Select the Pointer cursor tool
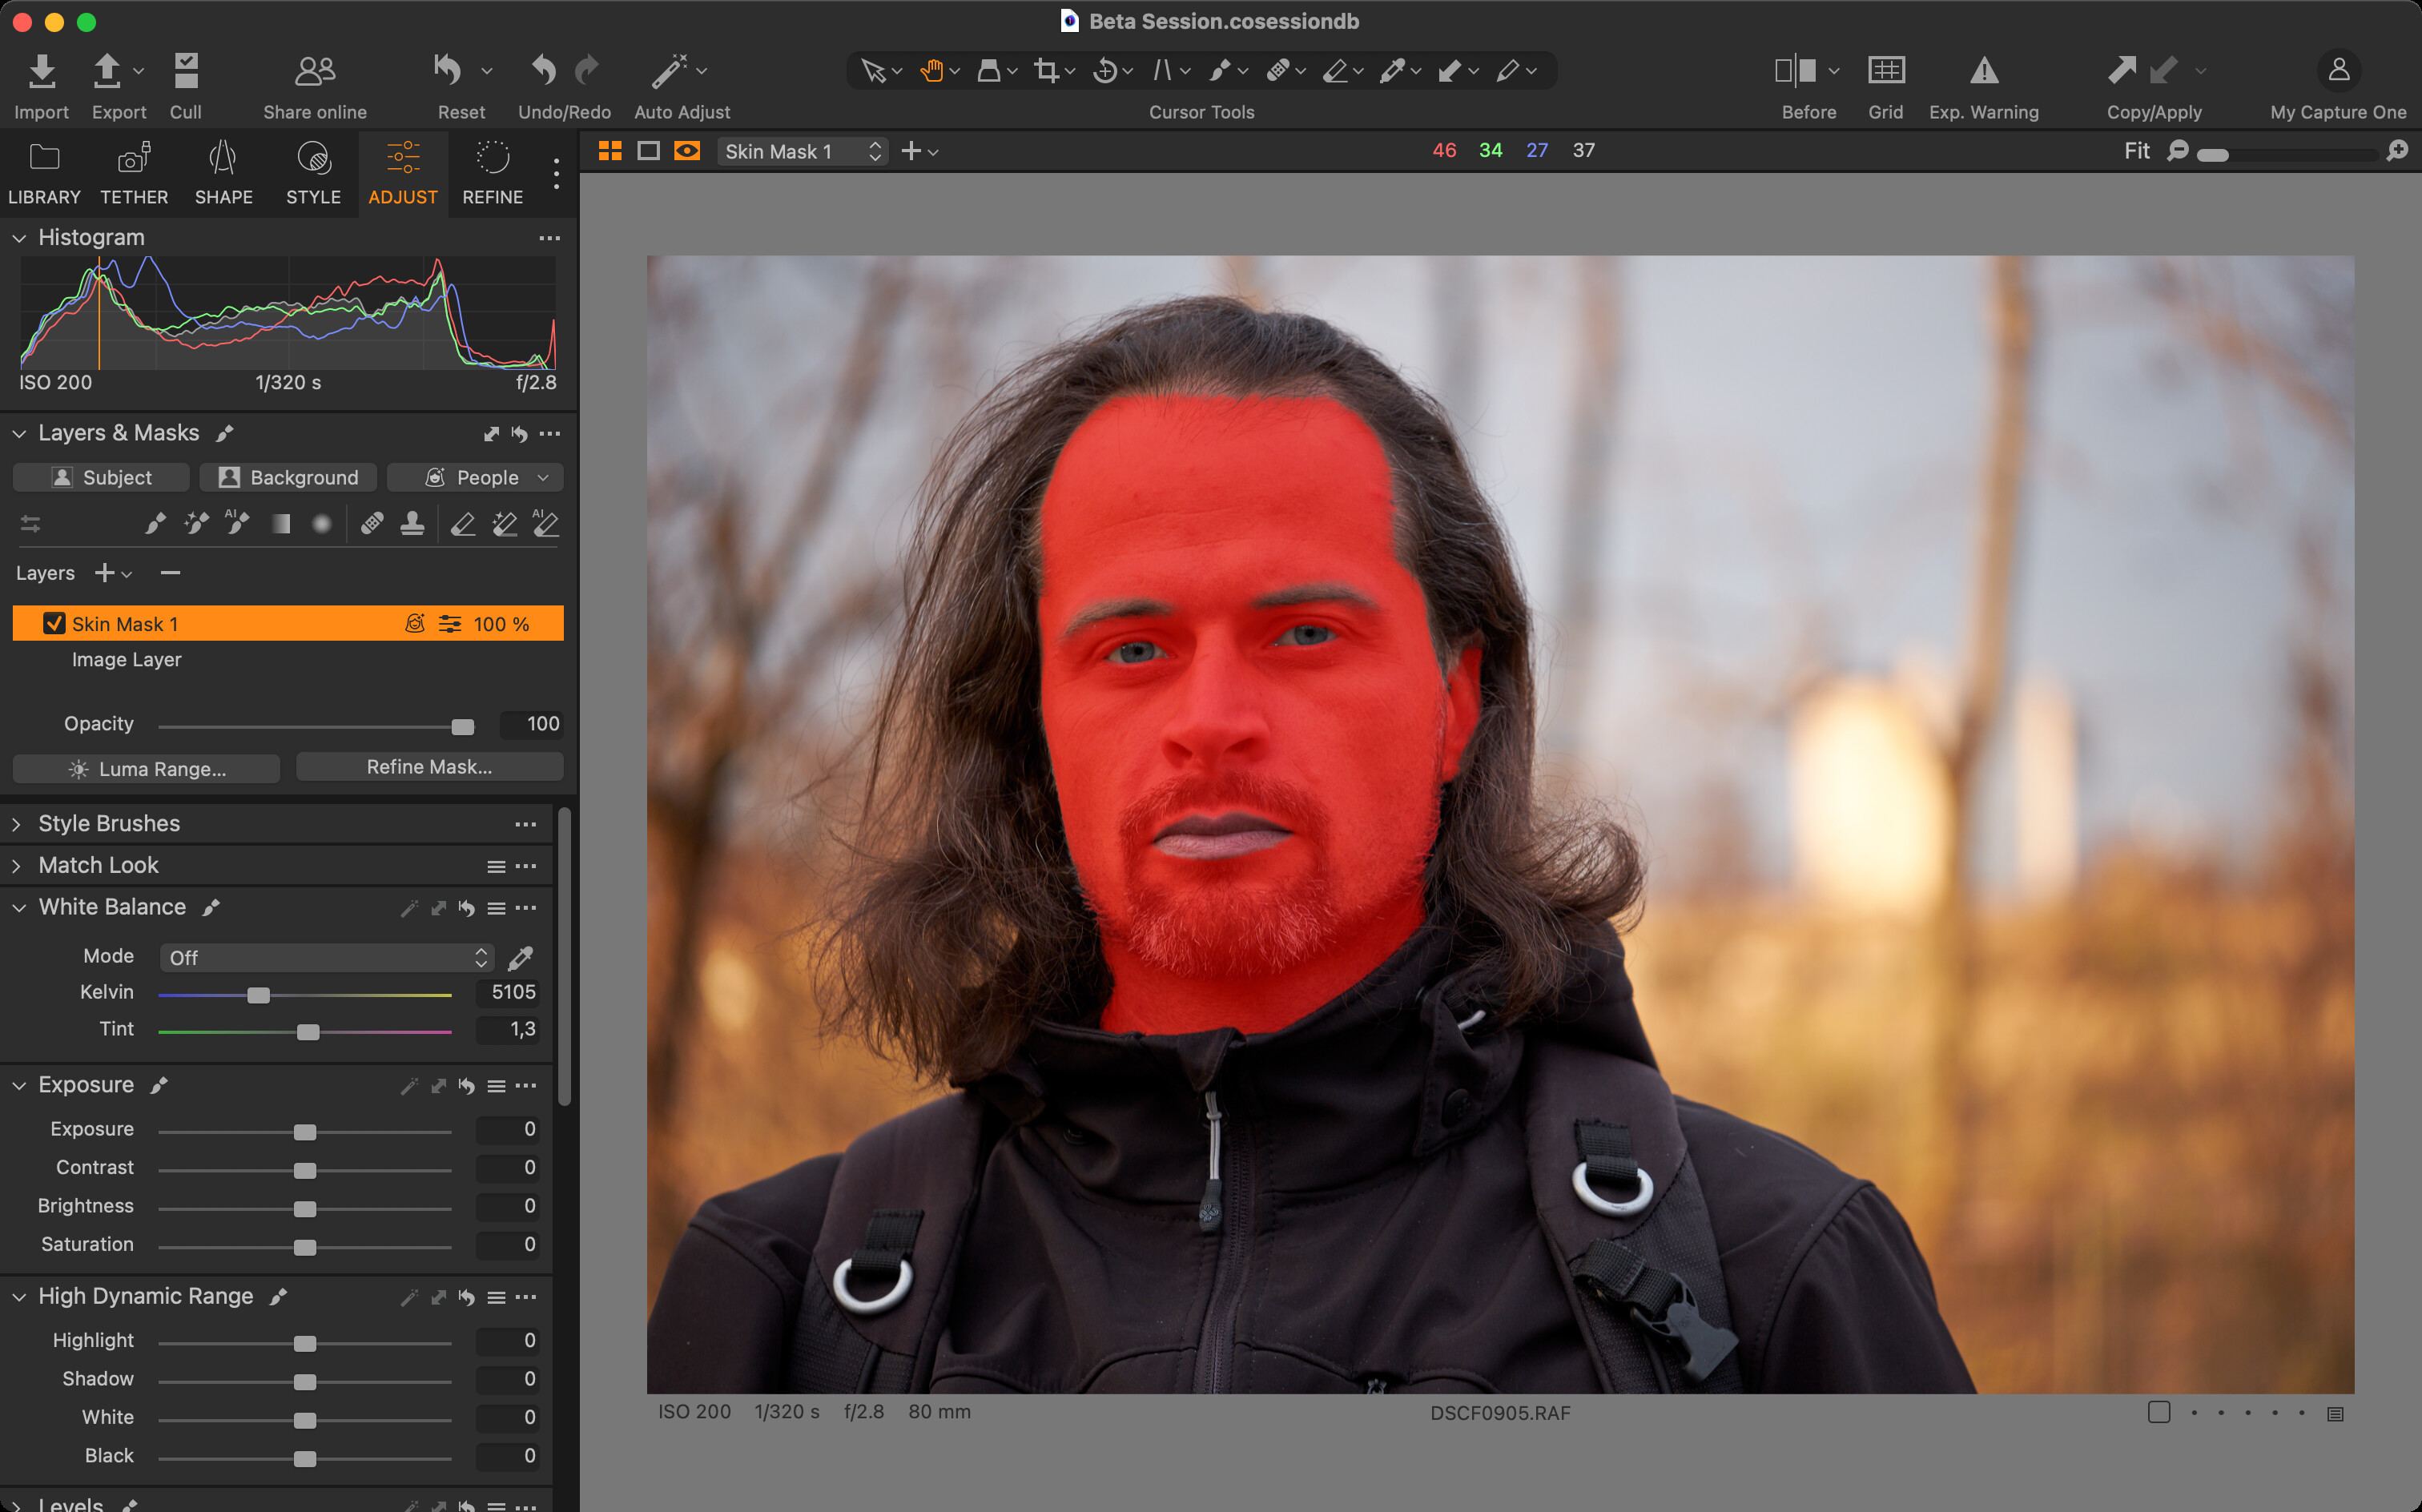2422x1512 pixels. click(873, 70)
